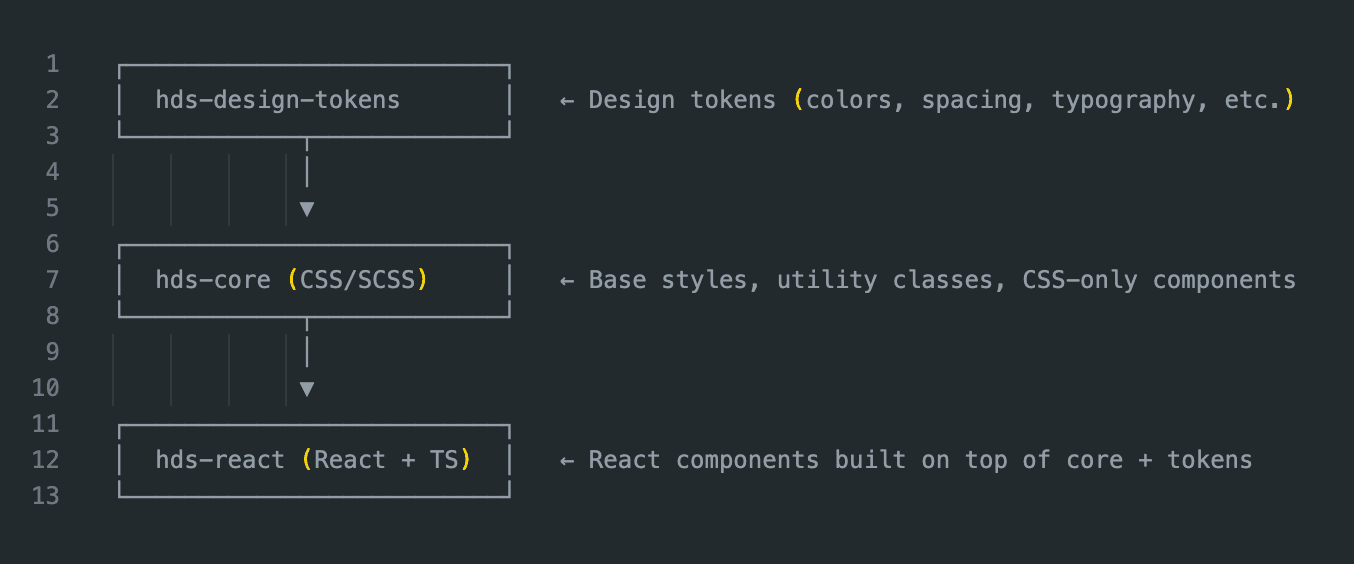The image size is (1354, 564).
Task: Click the "CSS/SCSS" text inside parentheses
Action: 357,280
